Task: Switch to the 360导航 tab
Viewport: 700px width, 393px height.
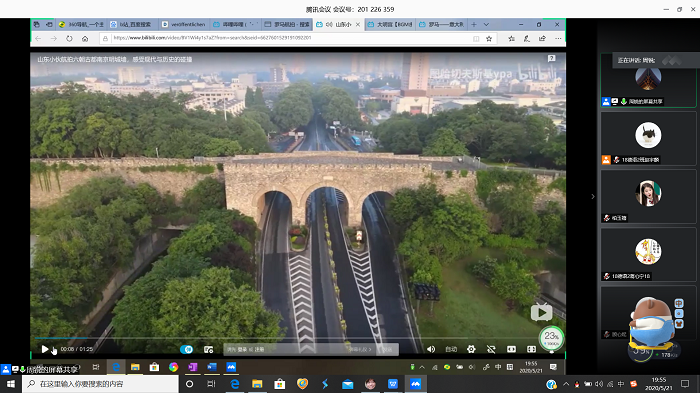Action: pyautogui.click(x=81, y=25)
